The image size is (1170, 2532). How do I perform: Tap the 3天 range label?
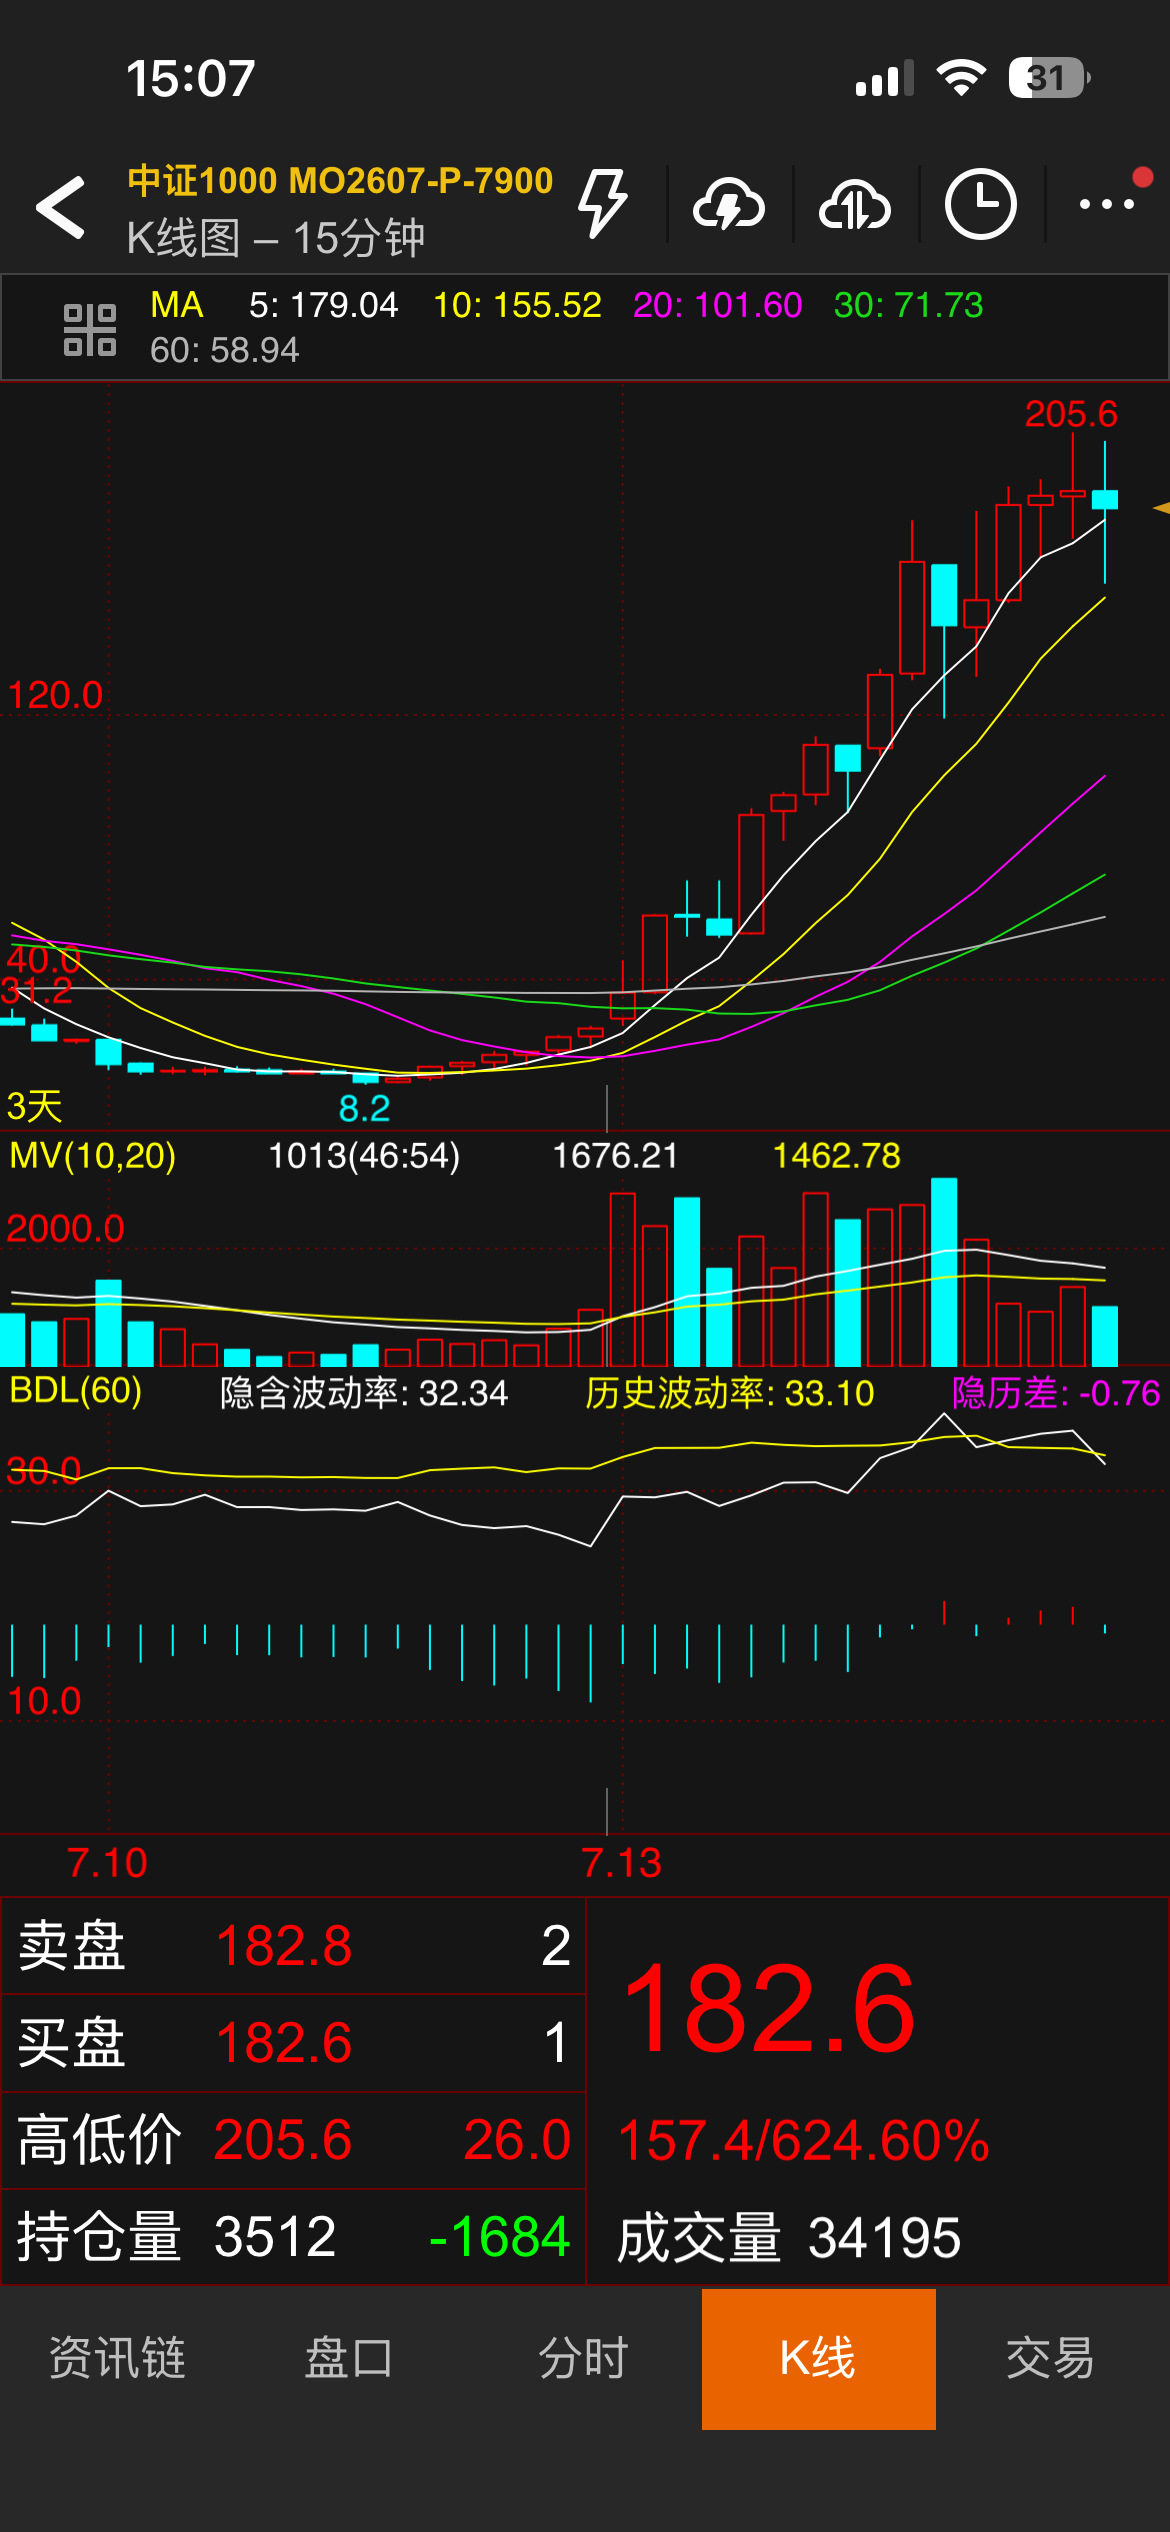(34, 1107)
